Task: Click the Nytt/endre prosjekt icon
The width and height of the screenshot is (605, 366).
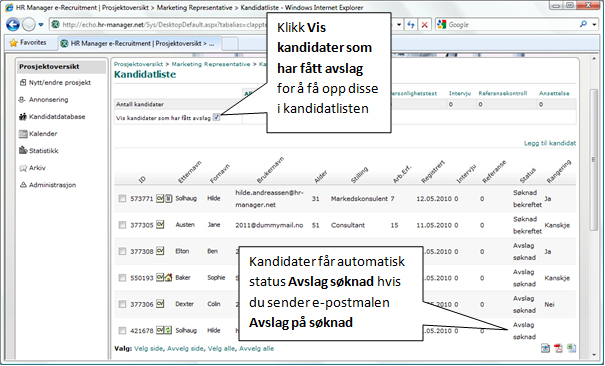Action: (x=23, y=82)
